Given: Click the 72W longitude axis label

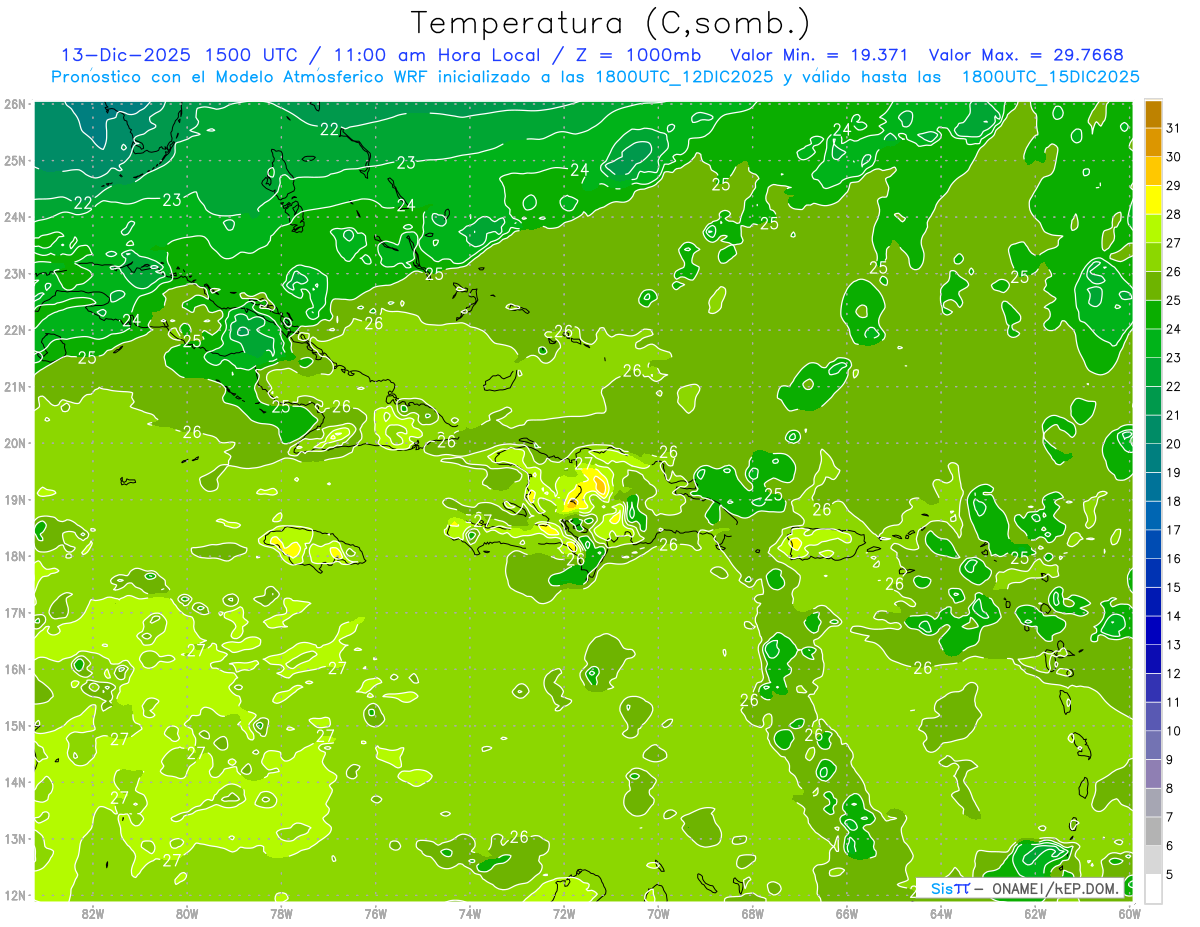Looking at the screenshot, I should tap(564, 913).
